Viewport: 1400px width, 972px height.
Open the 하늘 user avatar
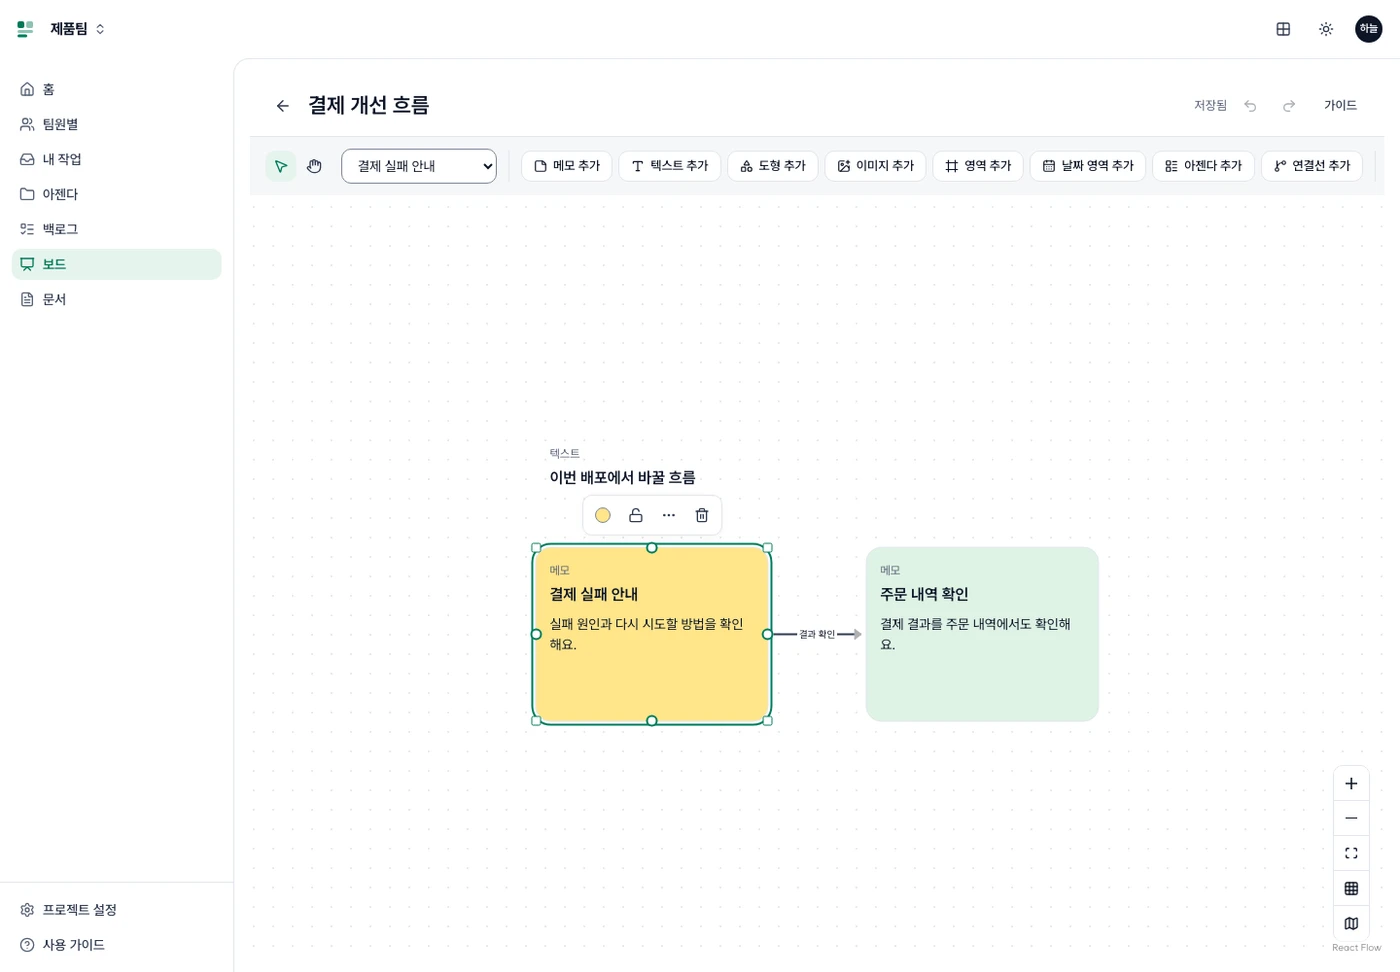click(x=1368, y=29)
